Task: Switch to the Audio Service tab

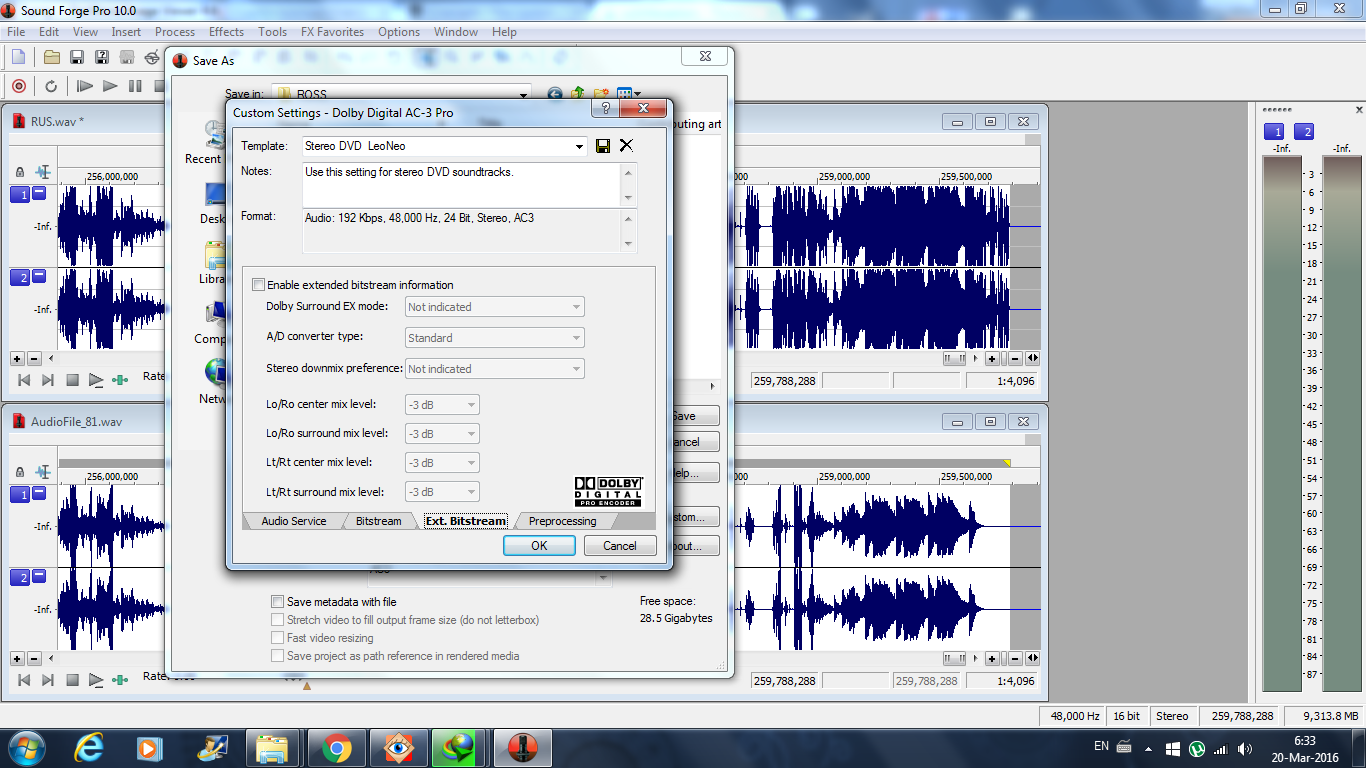Action: point(293,521)
